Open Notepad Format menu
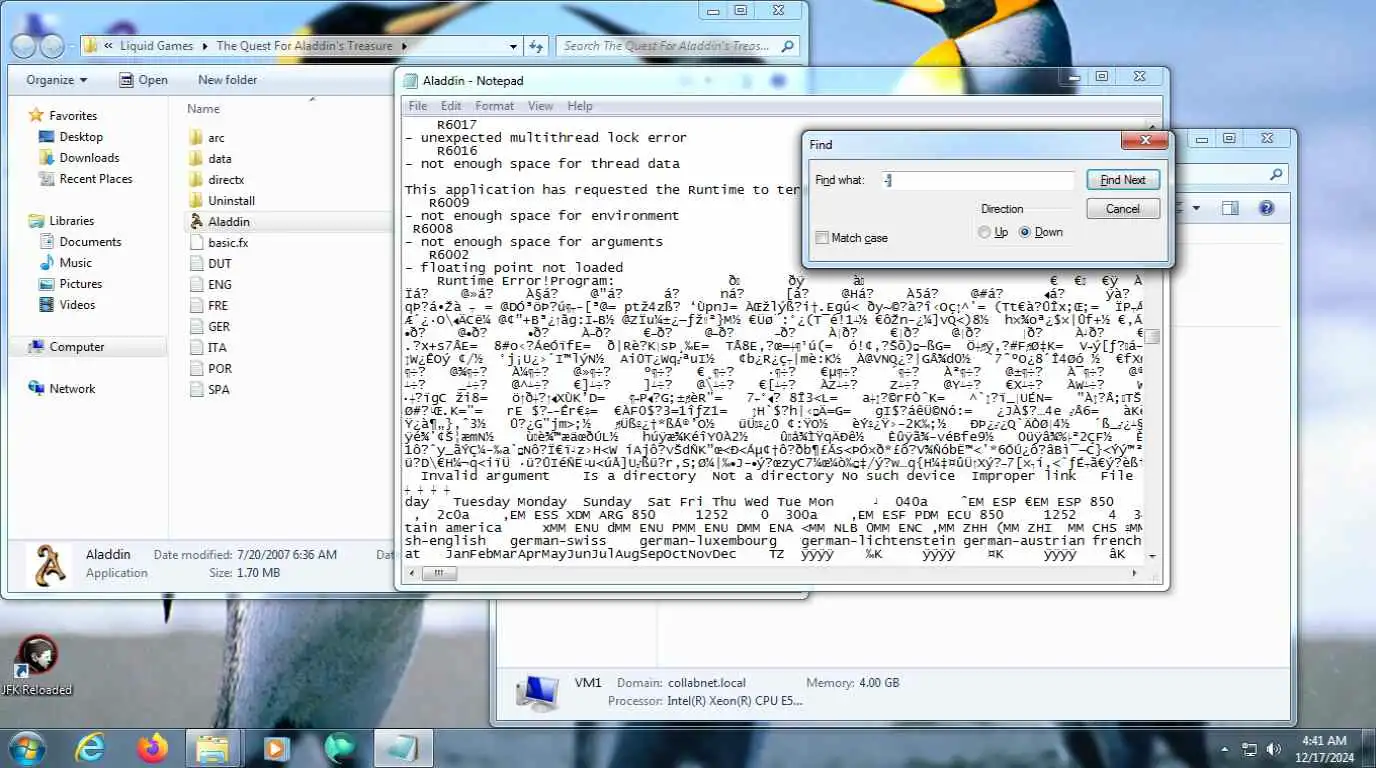The width and height of the screenshot is (1376, 768). [494, 106]
